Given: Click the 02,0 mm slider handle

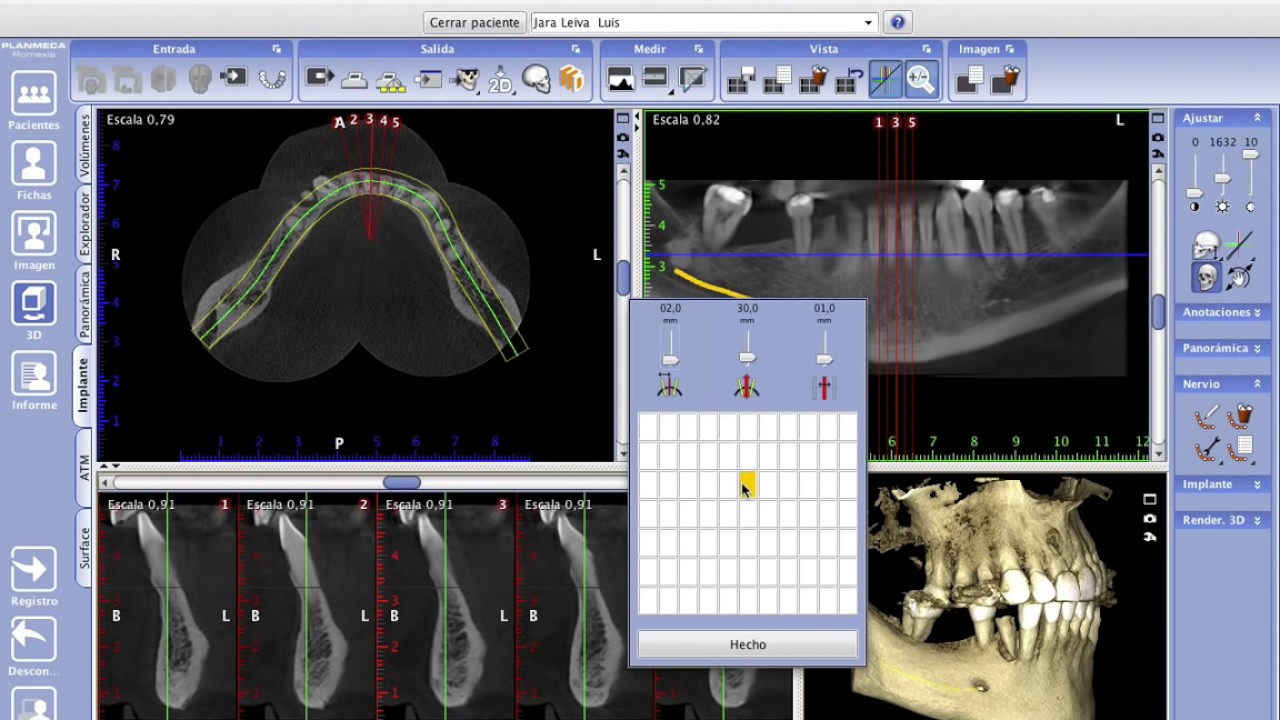Looking at the screenshot, I should click(670, 360).
